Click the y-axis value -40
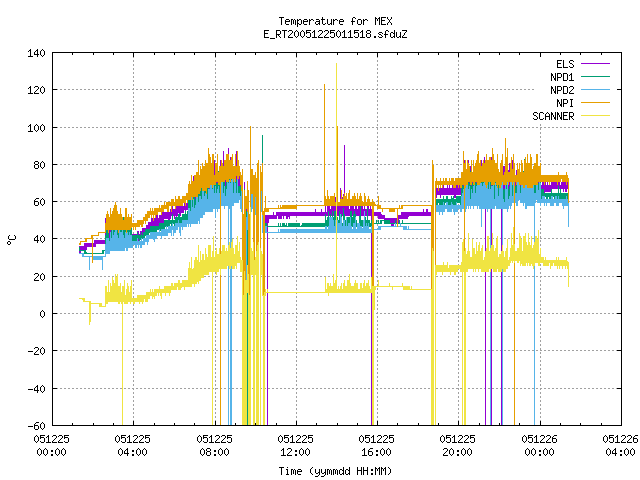This screenshot has width=640, height=480. (36, 389)
